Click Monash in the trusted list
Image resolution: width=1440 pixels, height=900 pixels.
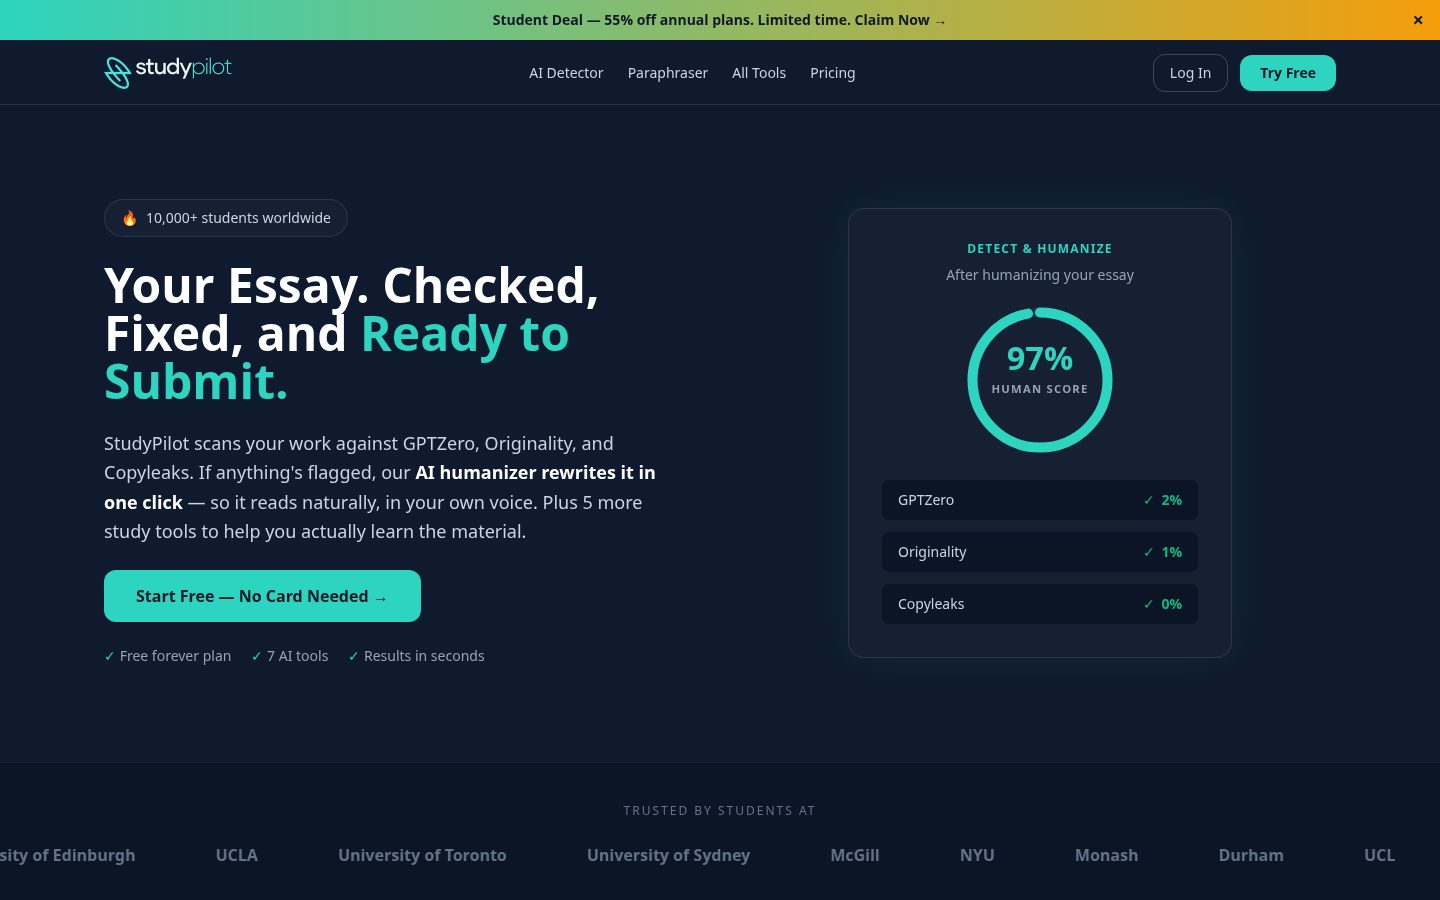(x=1106, y=855)
